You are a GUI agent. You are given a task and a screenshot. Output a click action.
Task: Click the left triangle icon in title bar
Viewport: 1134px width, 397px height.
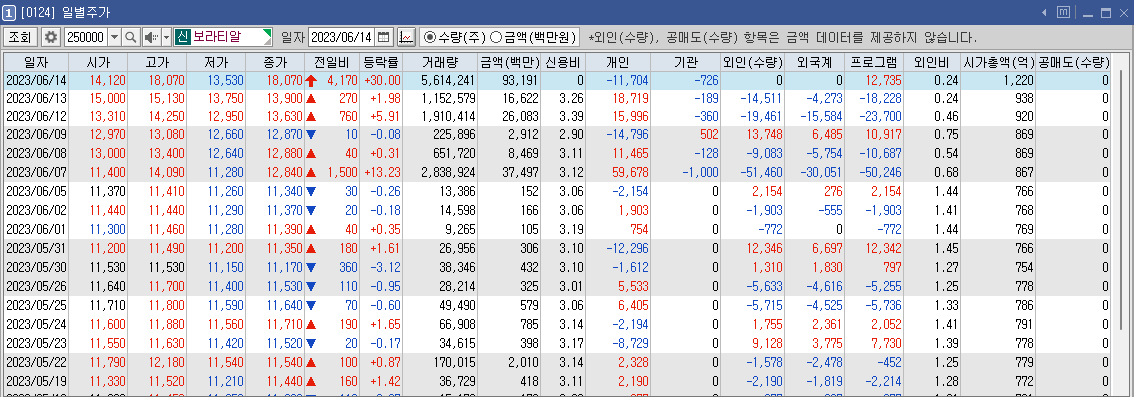(1044, 12)
